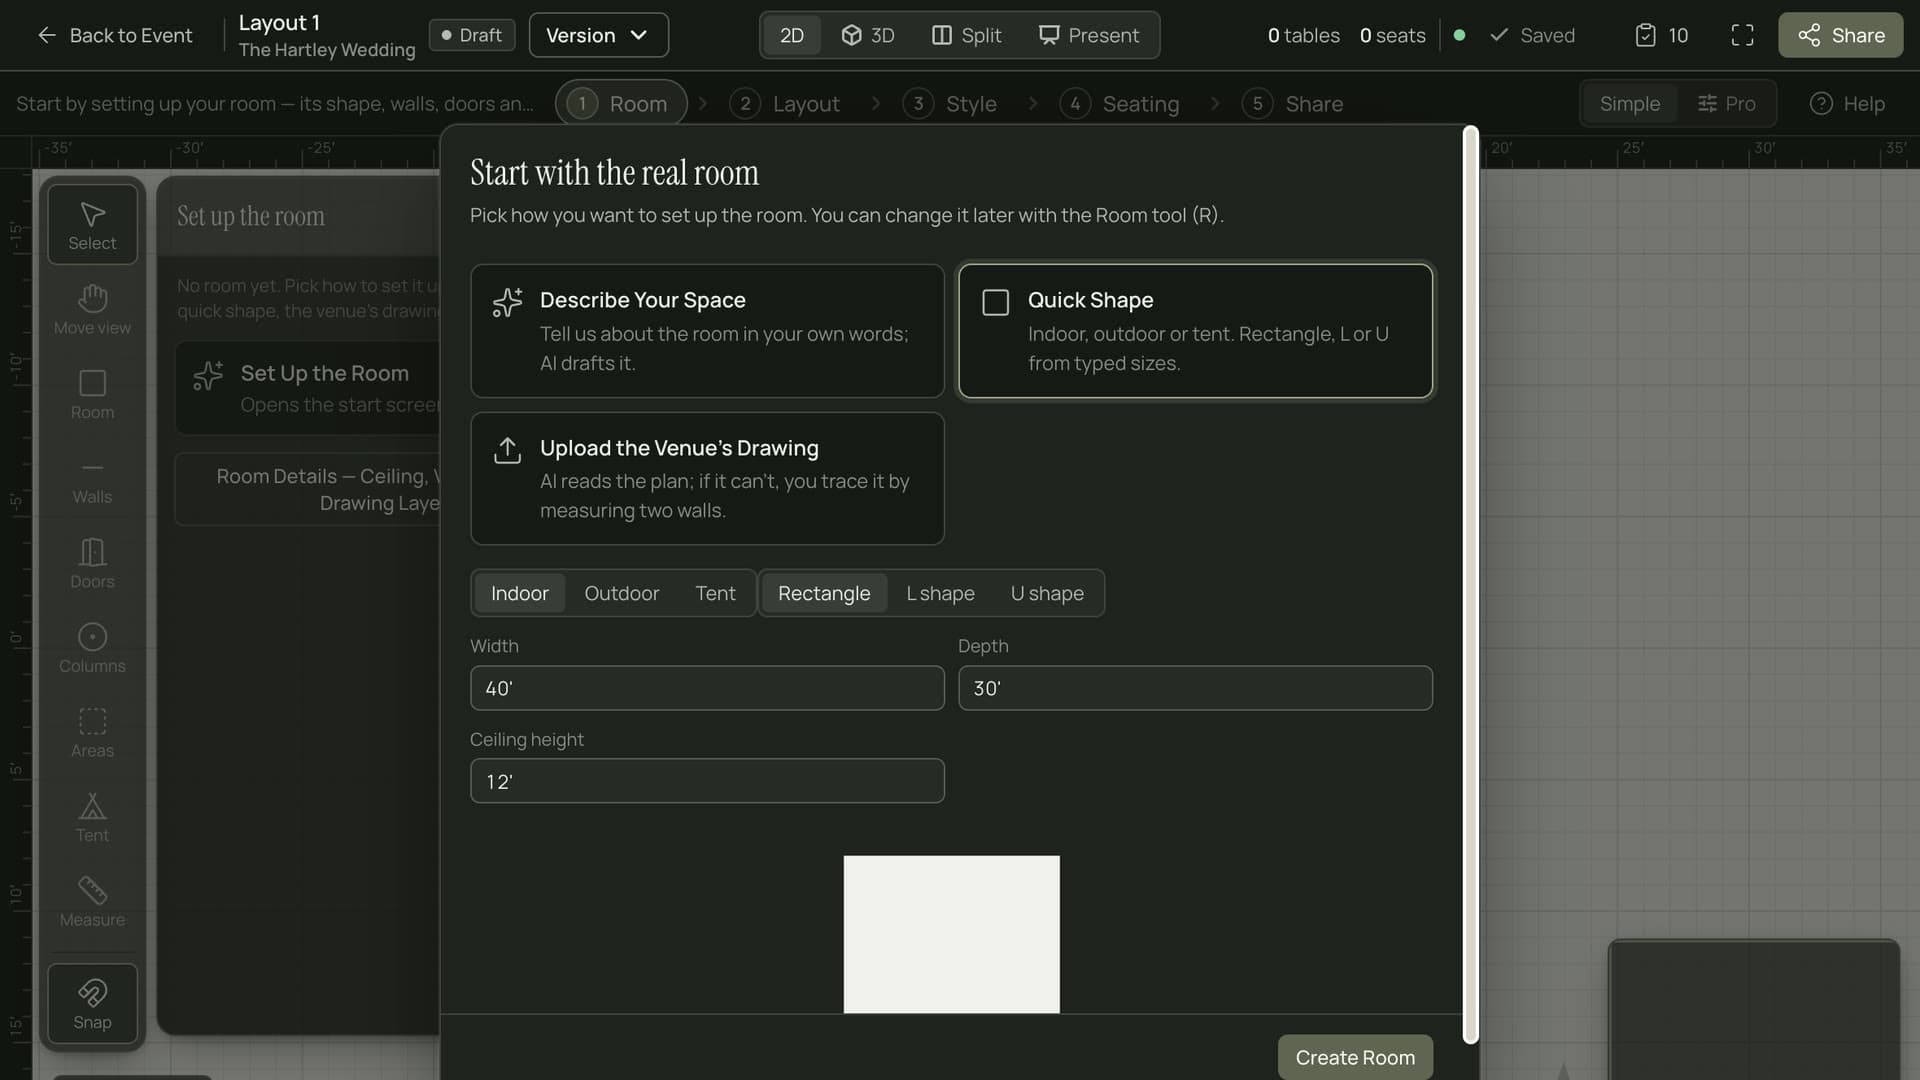Open the checklist icon showing 10

point(1661,35)
